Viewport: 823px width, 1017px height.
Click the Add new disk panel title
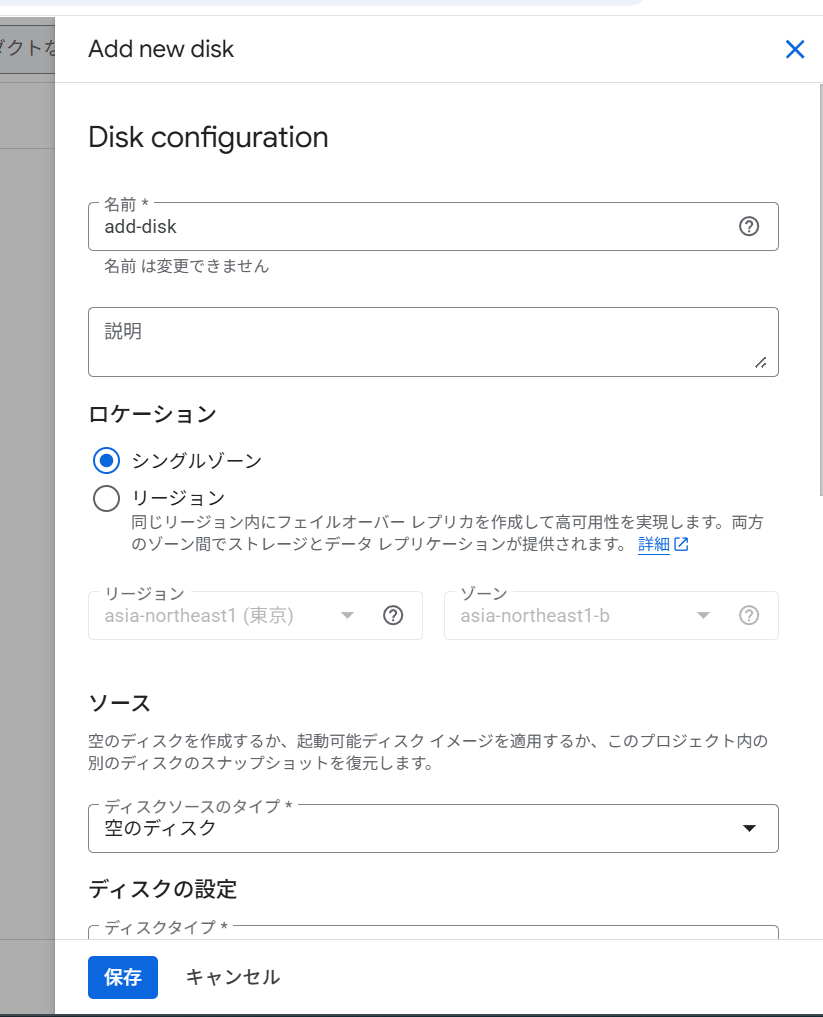(x=161, y=49)
